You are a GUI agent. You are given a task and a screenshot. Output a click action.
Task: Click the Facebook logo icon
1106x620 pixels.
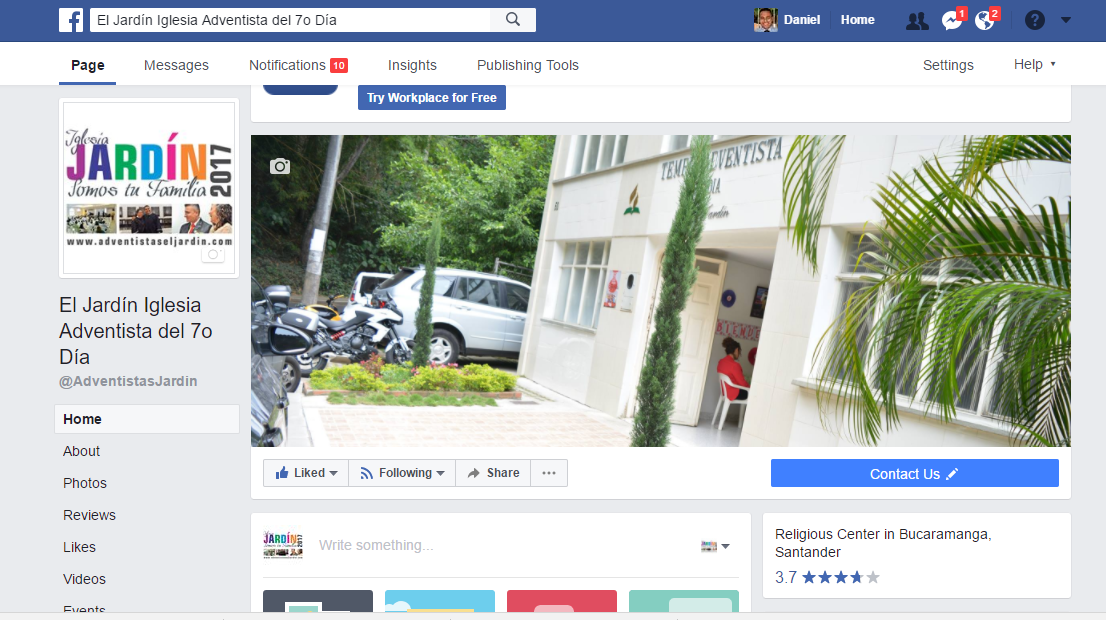click(71, 20)
